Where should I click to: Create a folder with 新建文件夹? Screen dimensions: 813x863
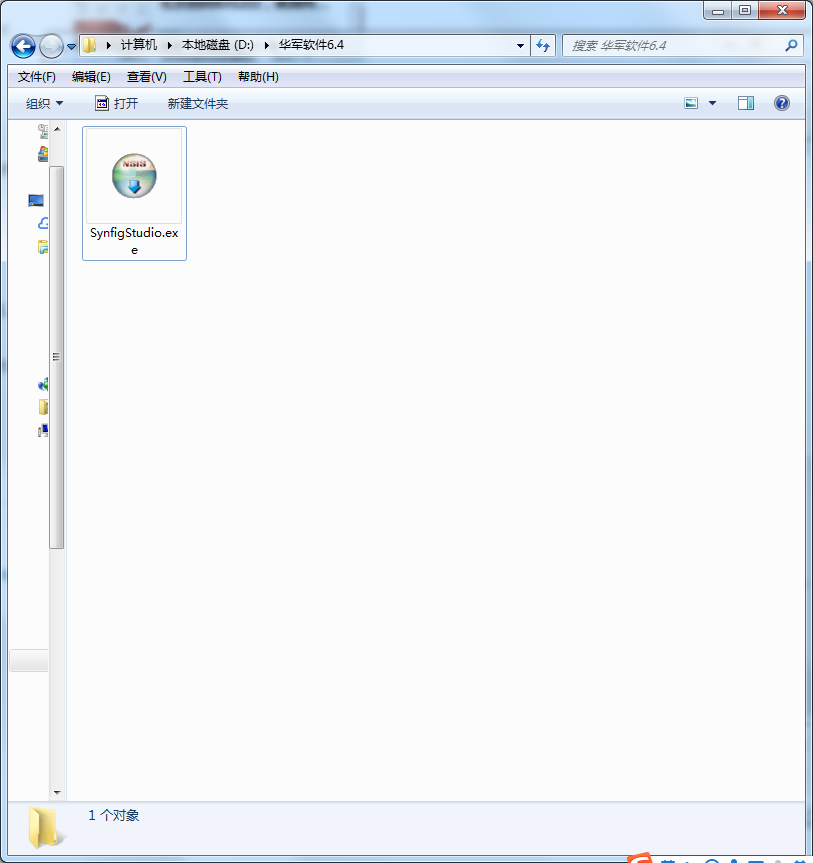coord(198,103)
